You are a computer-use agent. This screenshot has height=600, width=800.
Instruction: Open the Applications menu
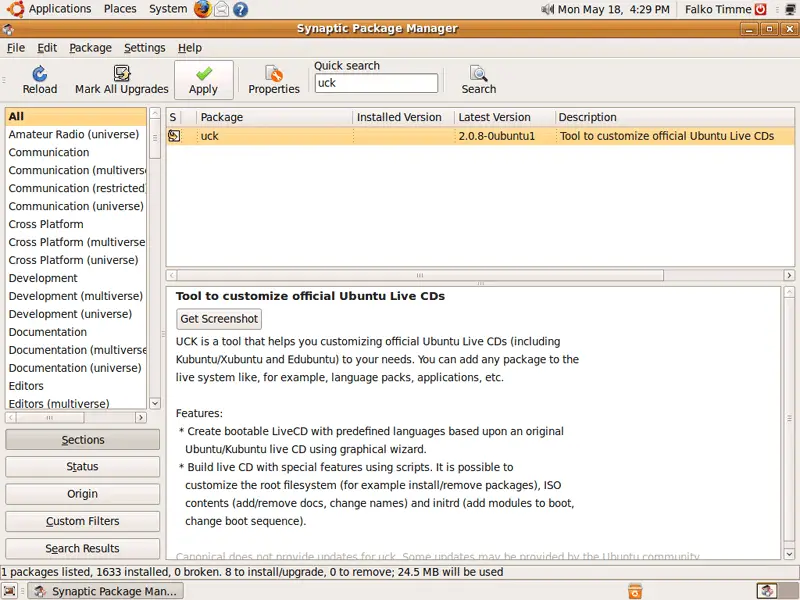pyautogui.click(x=60, y=9)
